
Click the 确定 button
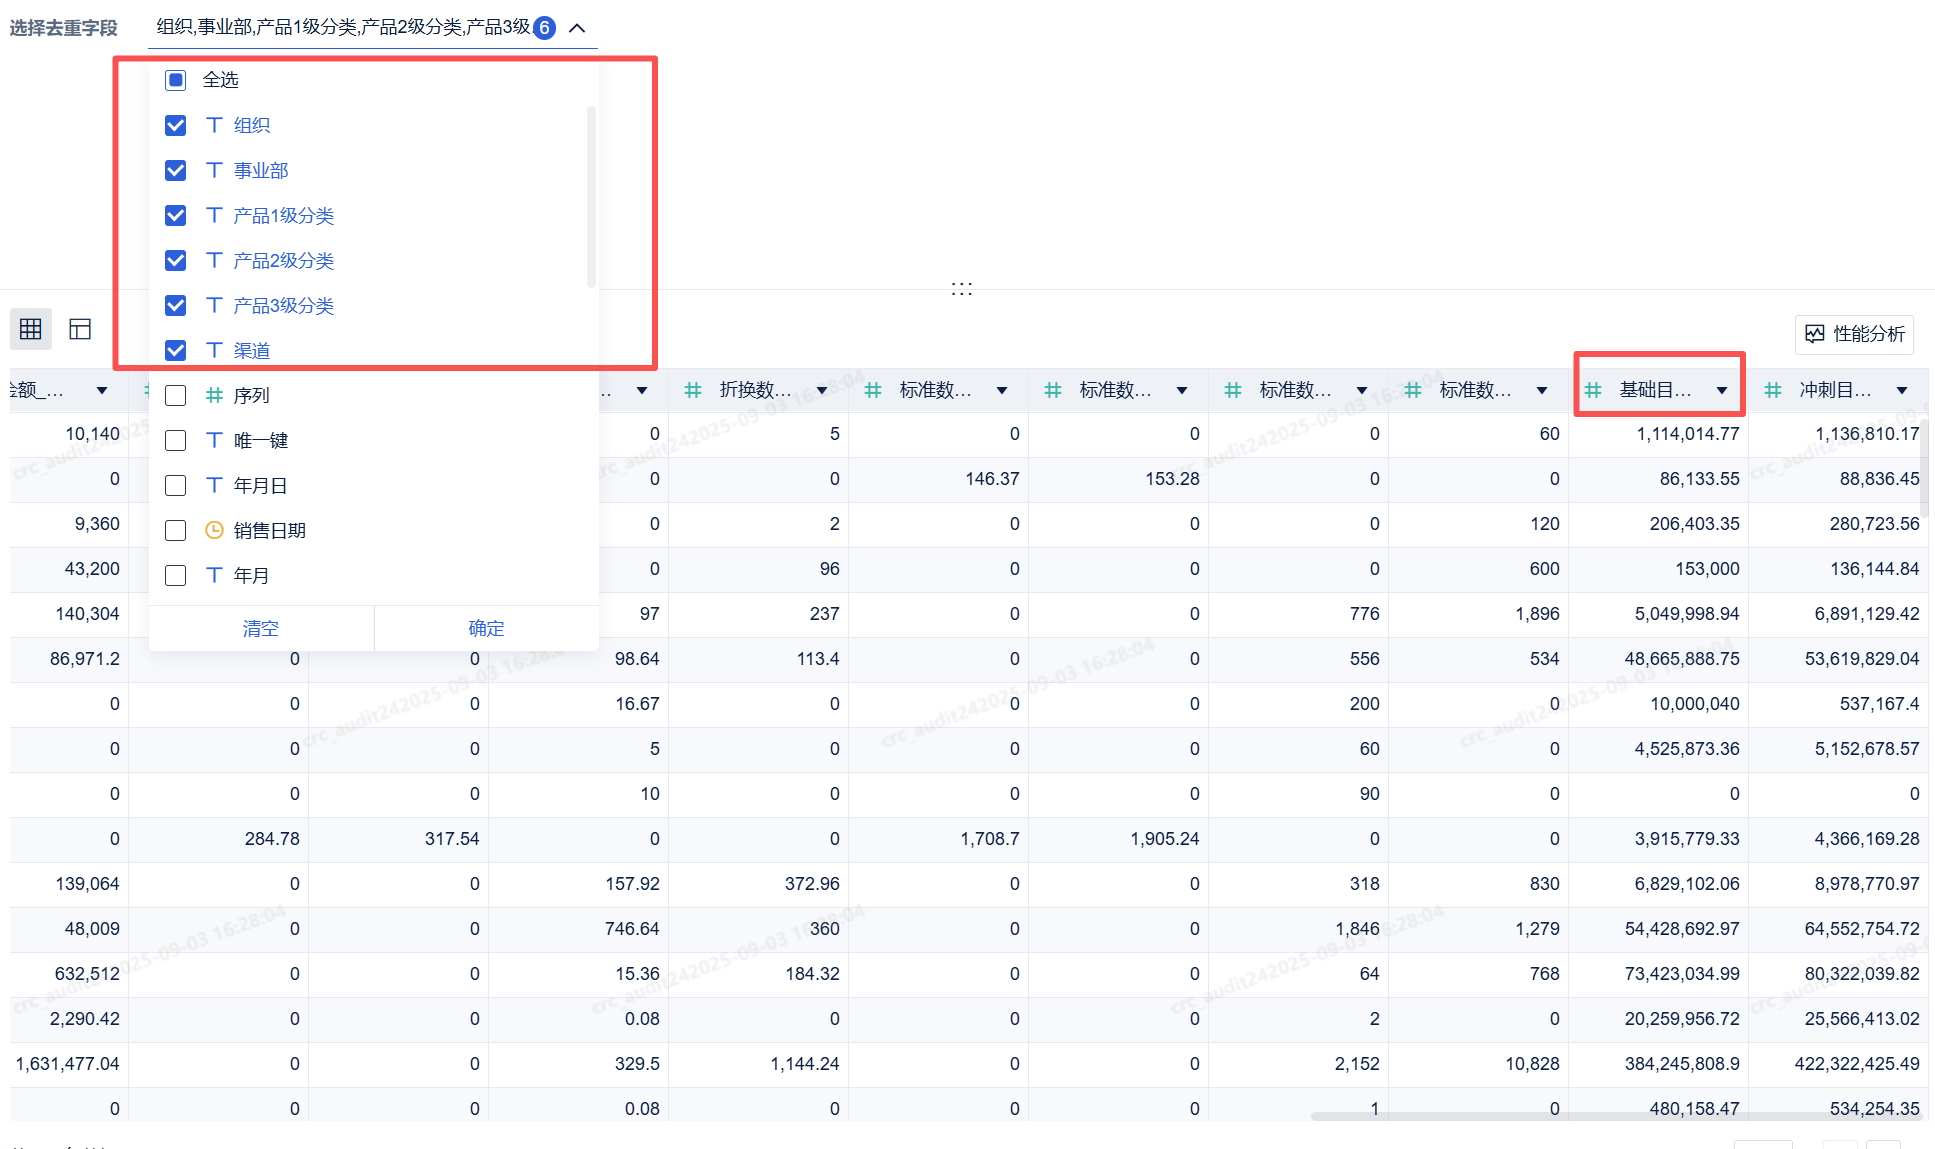tap(487, 628)
